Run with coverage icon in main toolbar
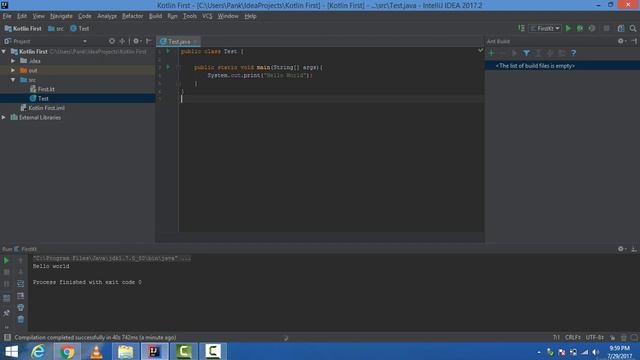The height and width of the screenshot is (360, 640). tap(592, 28)
